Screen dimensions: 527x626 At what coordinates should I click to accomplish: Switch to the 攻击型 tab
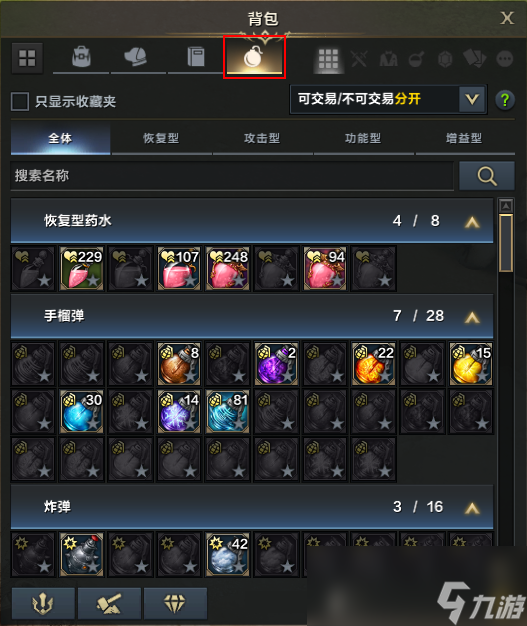click(x=262, y=138)
